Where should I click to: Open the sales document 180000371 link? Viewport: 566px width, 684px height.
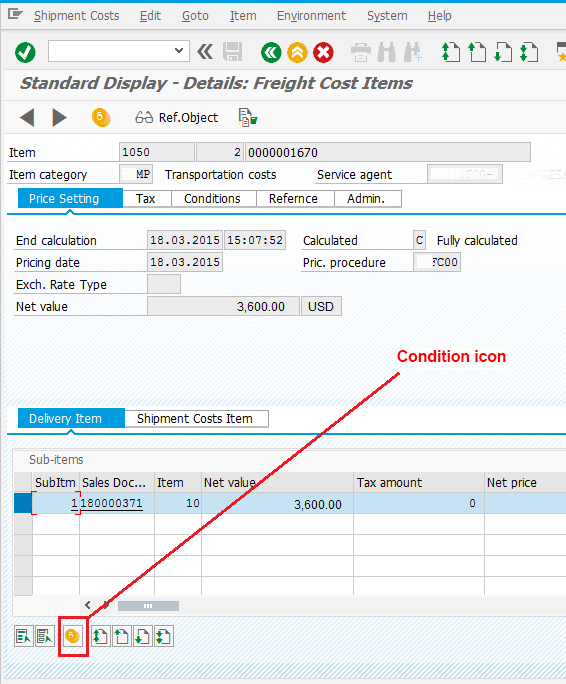pyautogui.click(x=111, y=503)
